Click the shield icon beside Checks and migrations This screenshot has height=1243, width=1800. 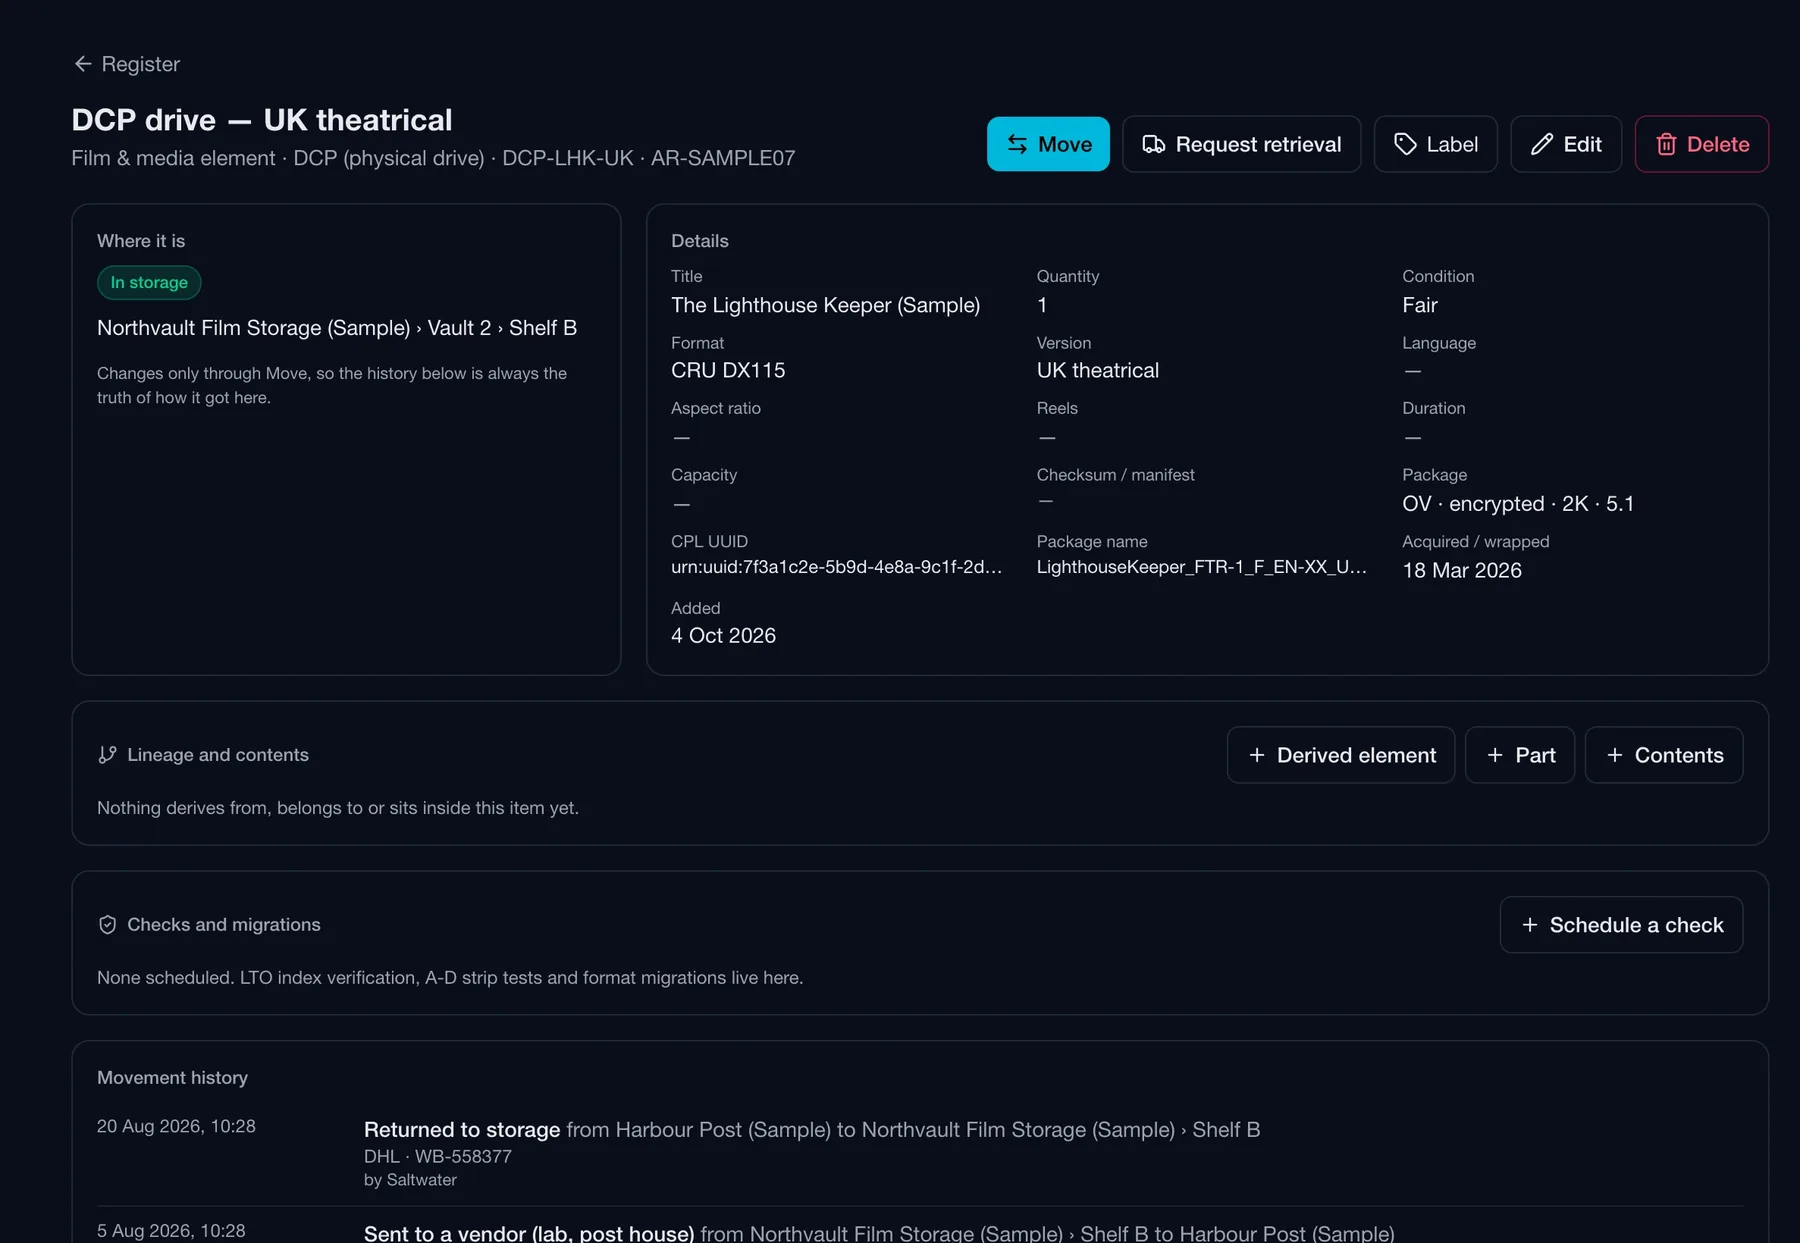point(107,925)
